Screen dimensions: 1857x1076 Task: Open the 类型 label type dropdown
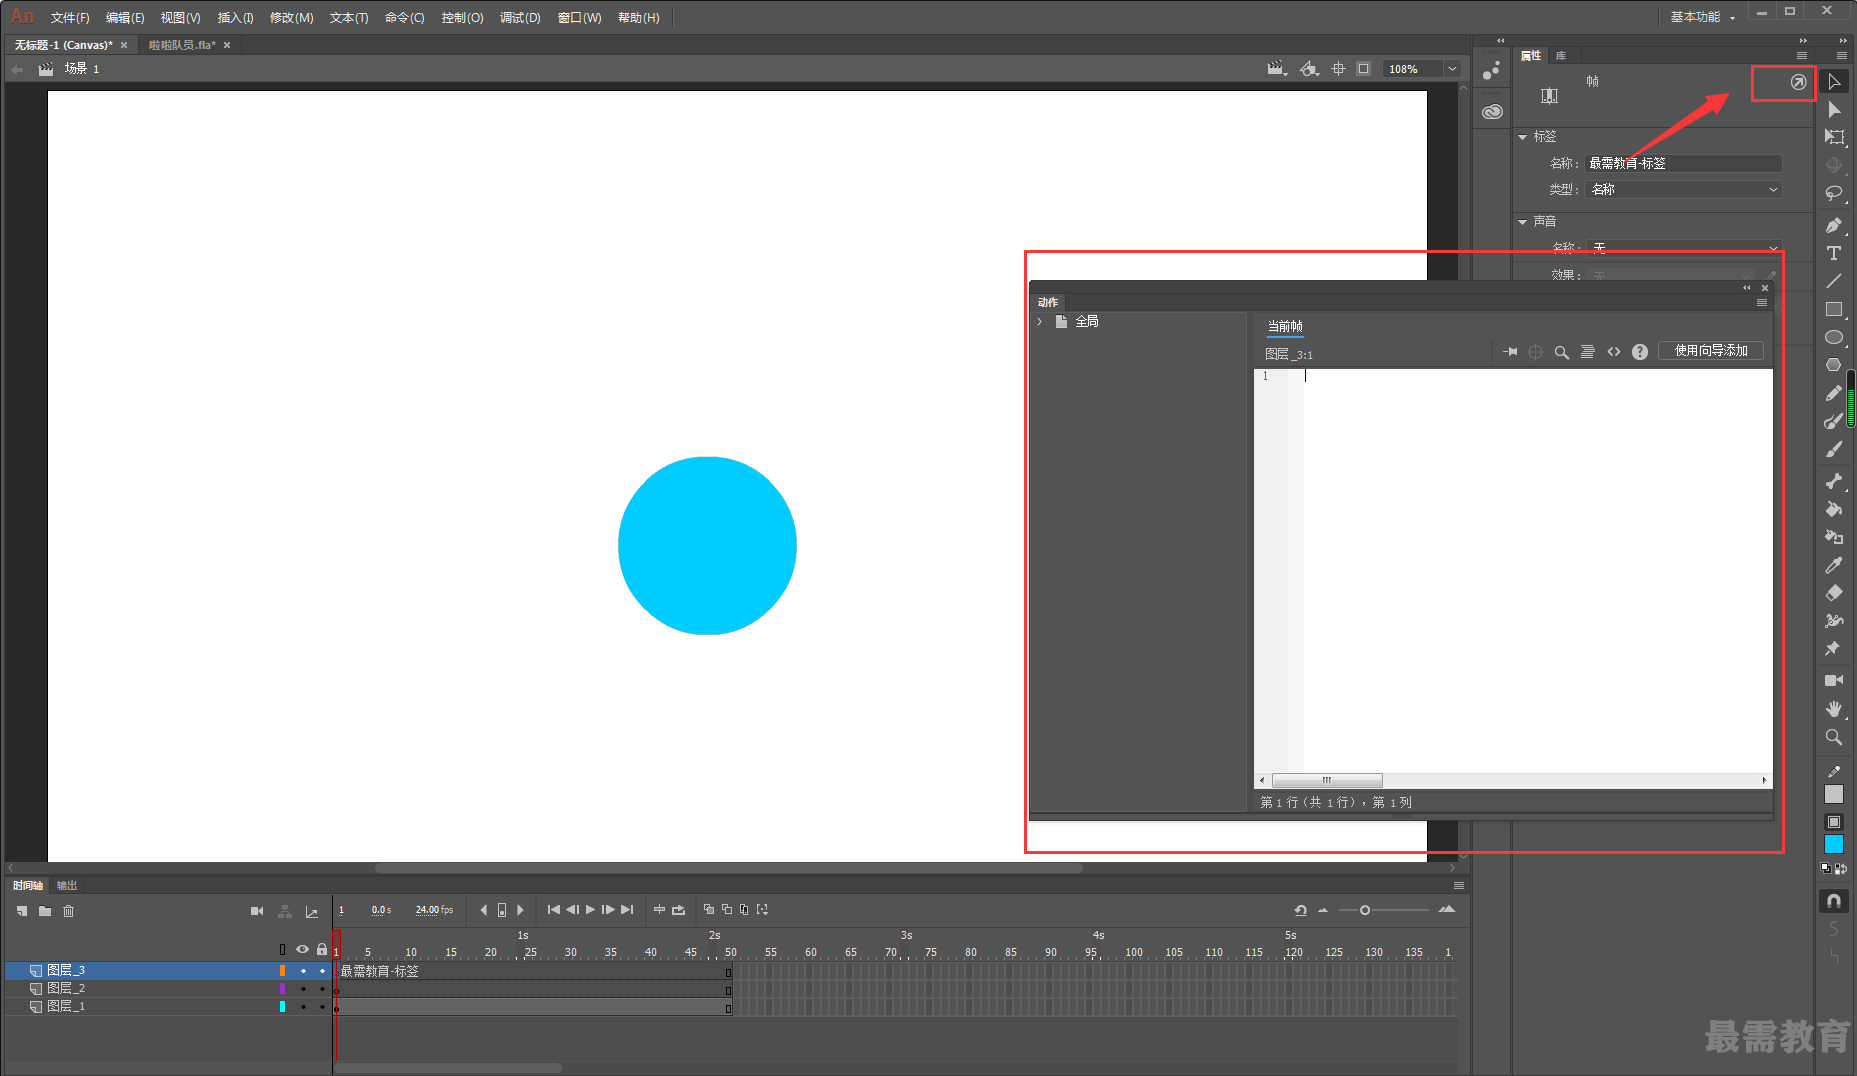pos(1684,190)
